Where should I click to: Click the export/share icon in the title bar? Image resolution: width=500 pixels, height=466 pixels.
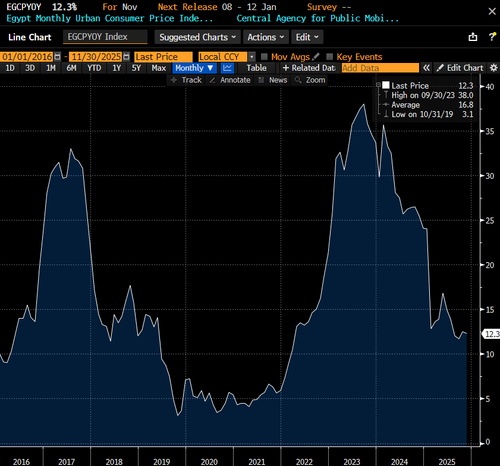click(473, 37)
